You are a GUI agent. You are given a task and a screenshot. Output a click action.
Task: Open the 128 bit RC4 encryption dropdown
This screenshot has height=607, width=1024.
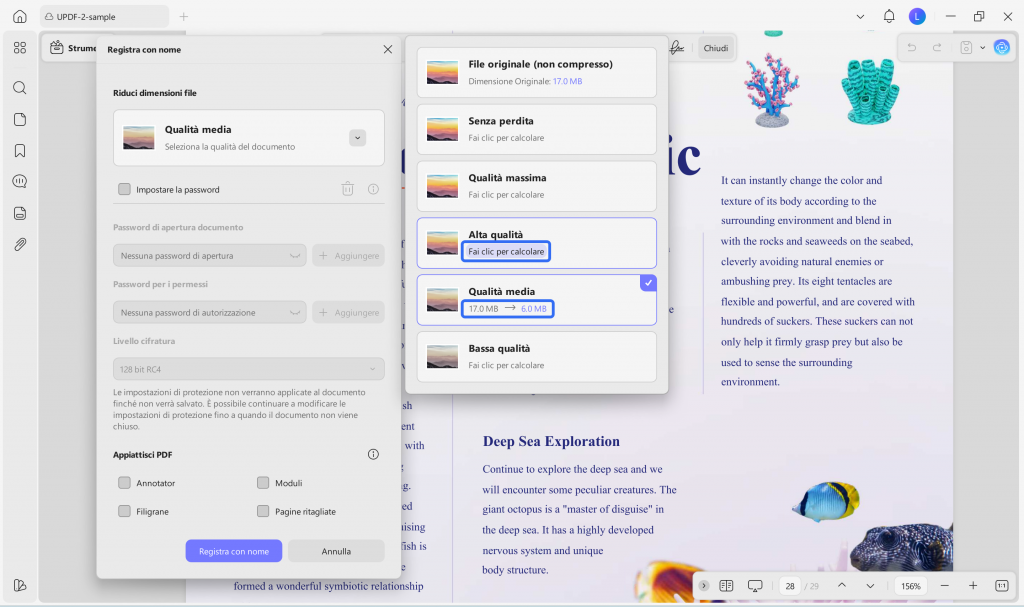tap(248, 369)
